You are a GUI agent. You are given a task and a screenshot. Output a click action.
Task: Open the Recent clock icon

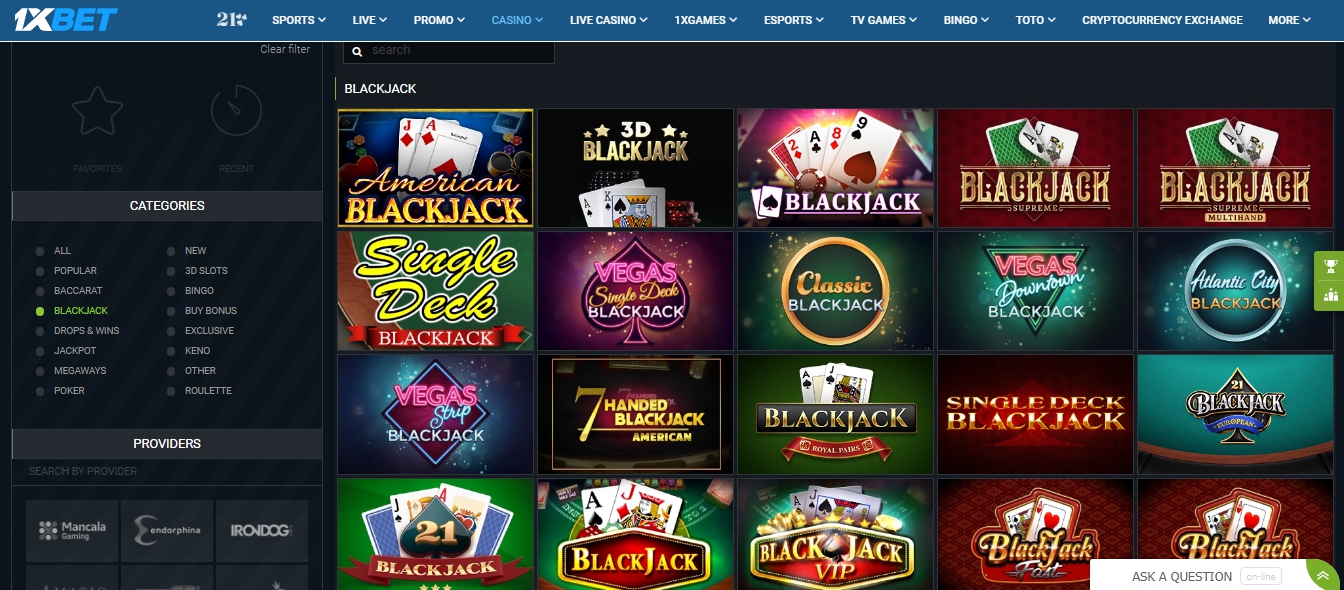tap(236, 111)
